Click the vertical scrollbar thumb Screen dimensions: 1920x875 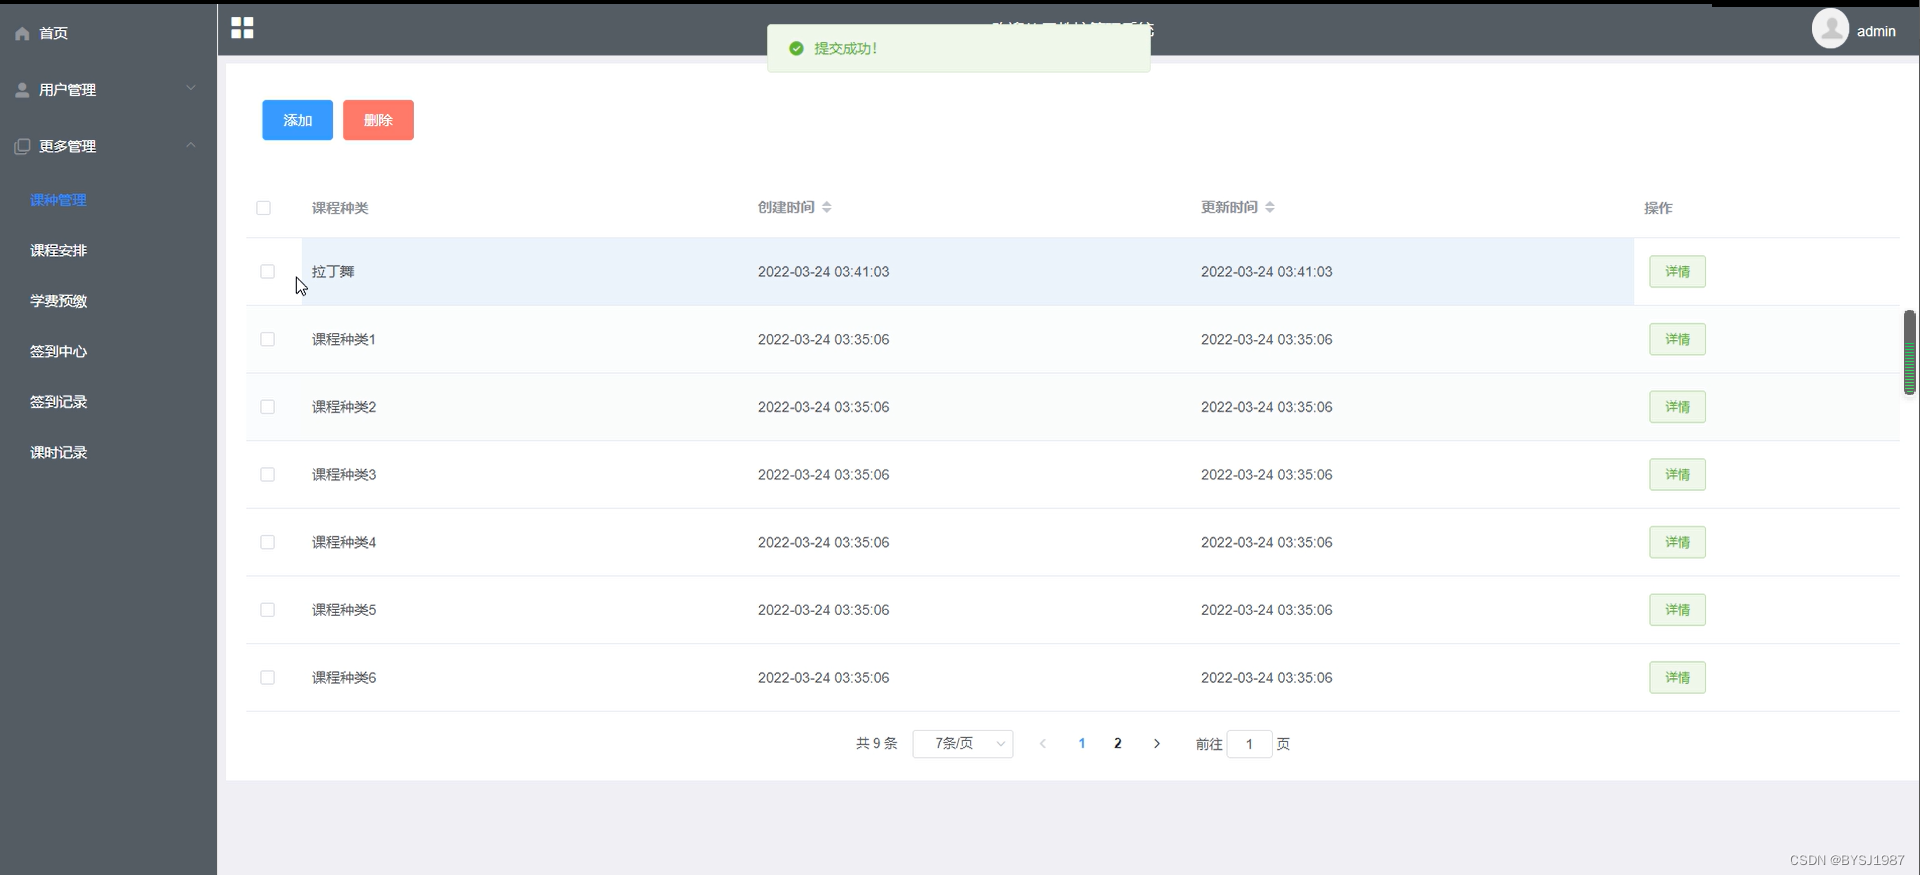(x=1909, y=352)
